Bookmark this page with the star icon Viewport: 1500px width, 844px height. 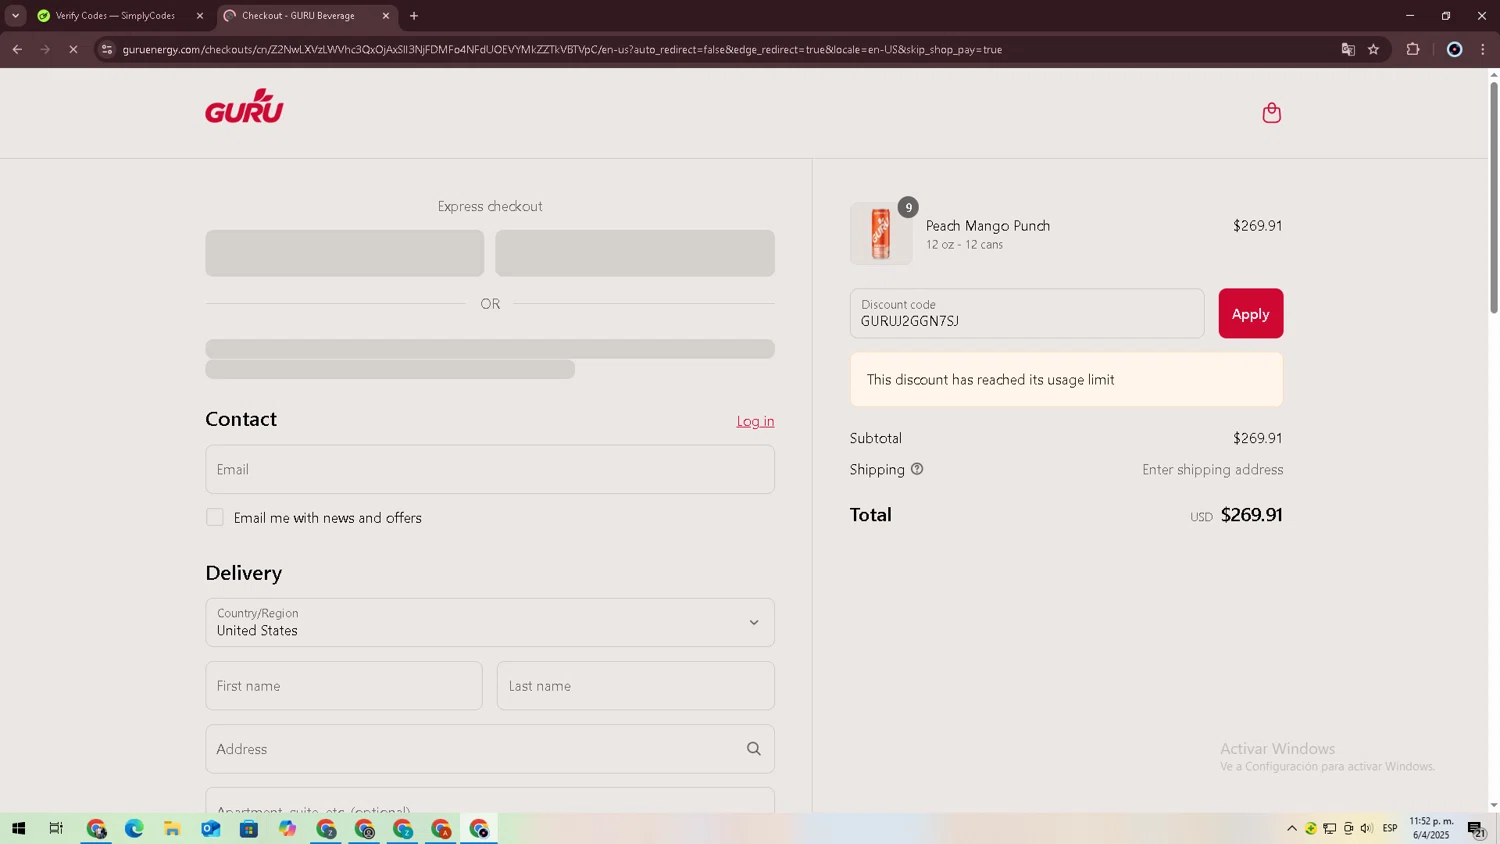click(1374, 49)
